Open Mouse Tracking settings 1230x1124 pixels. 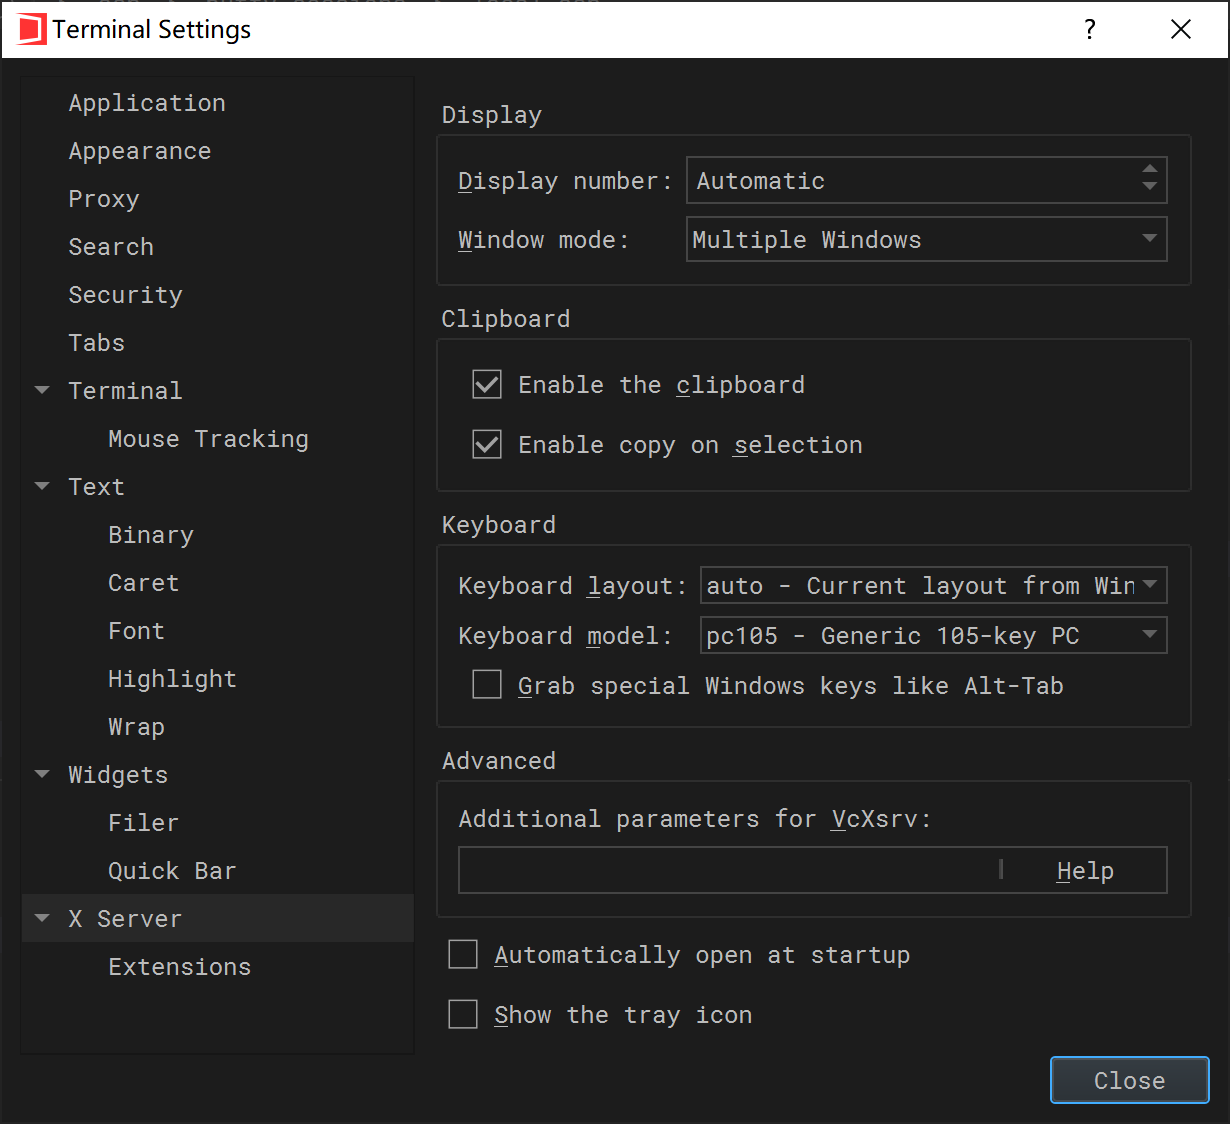click(x=209, y=439)
